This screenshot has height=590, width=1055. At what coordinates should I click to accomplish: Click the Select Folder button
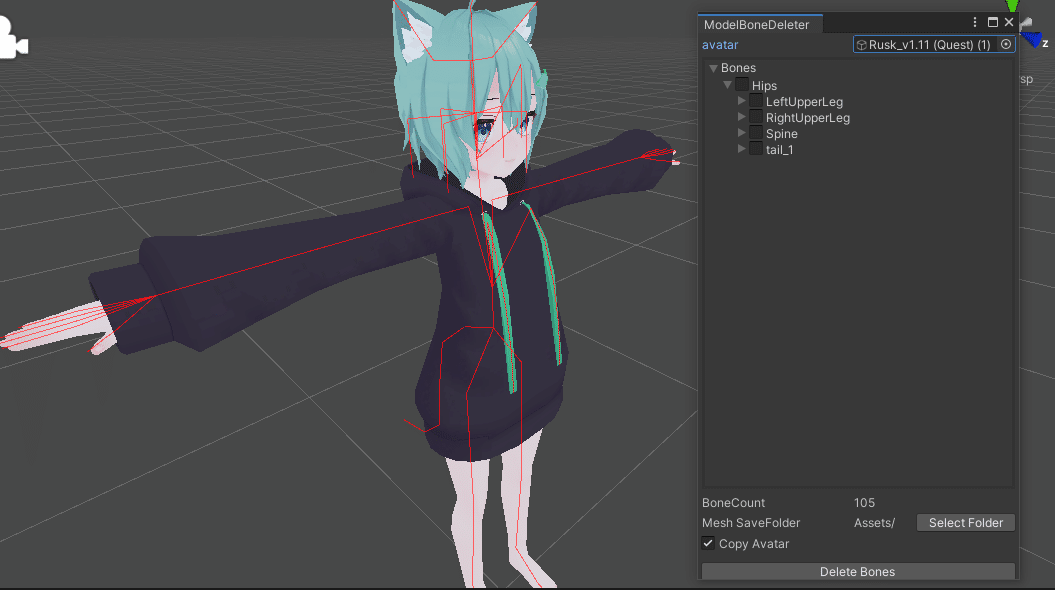(x=966, y=523)
